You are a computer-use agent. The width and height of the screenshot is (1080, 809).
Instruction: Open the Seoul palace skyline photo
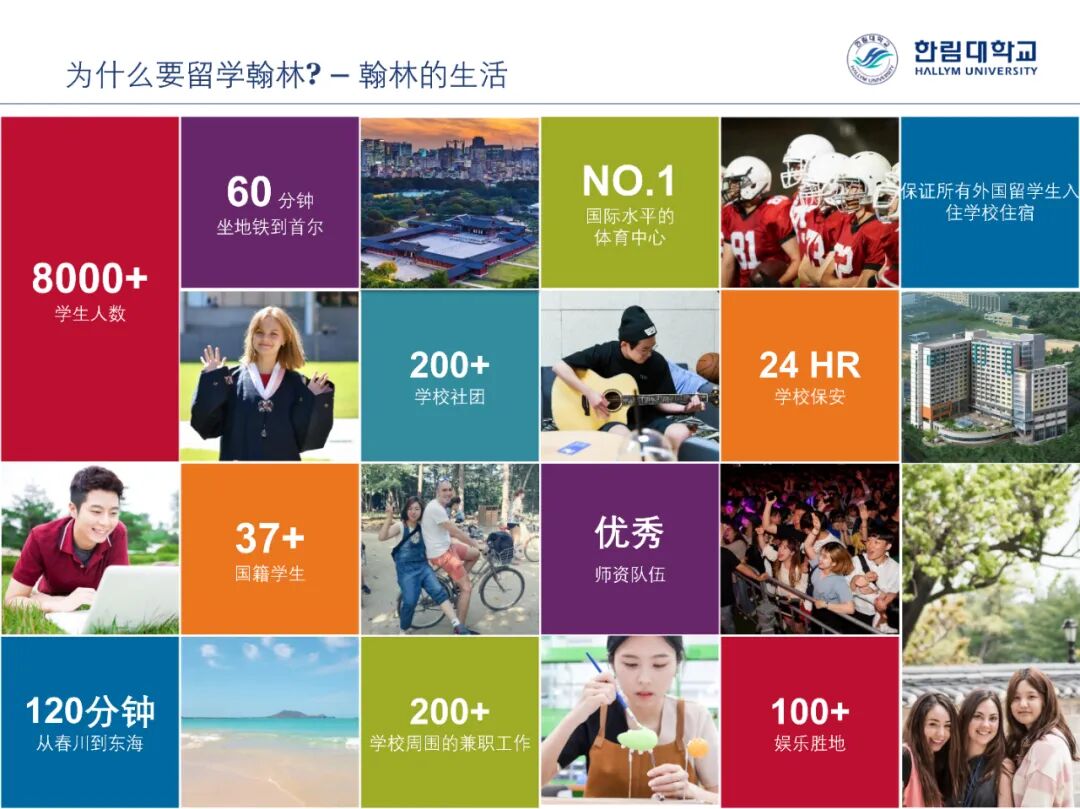pos(450,202)
